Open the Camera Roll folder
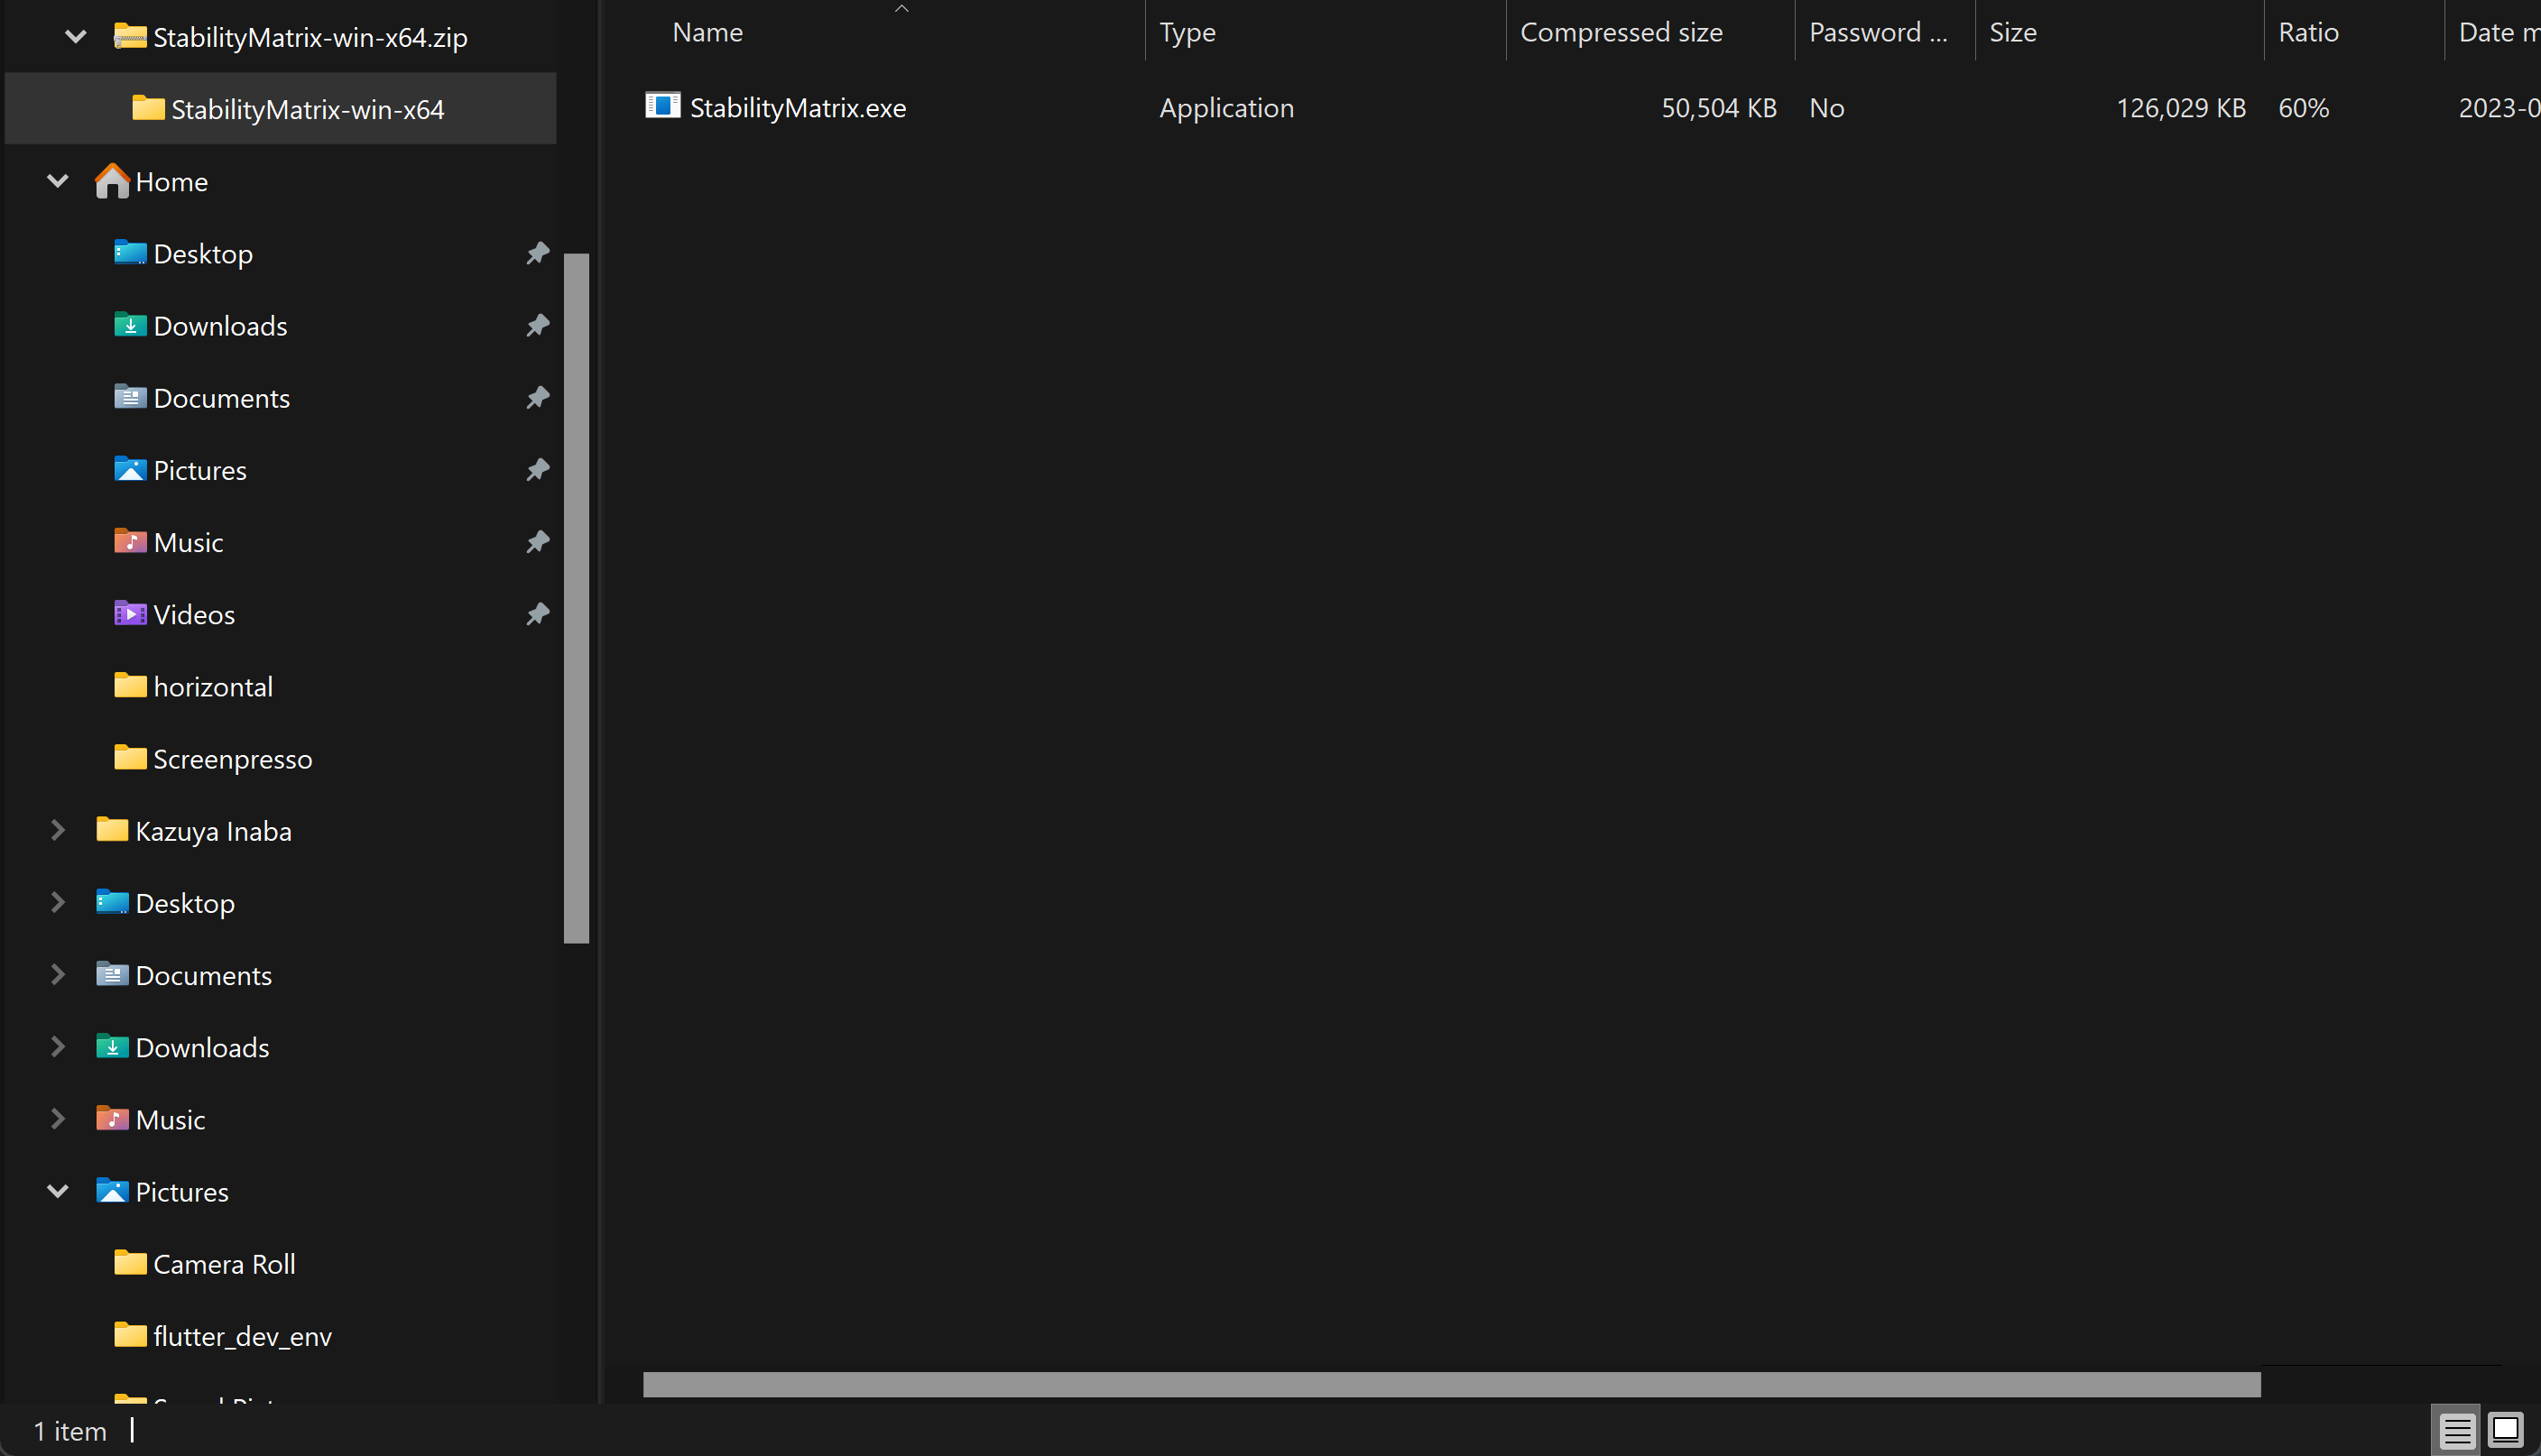Image resolution: width=2541 pixels, height=1456 pixels. [223, 1264]
